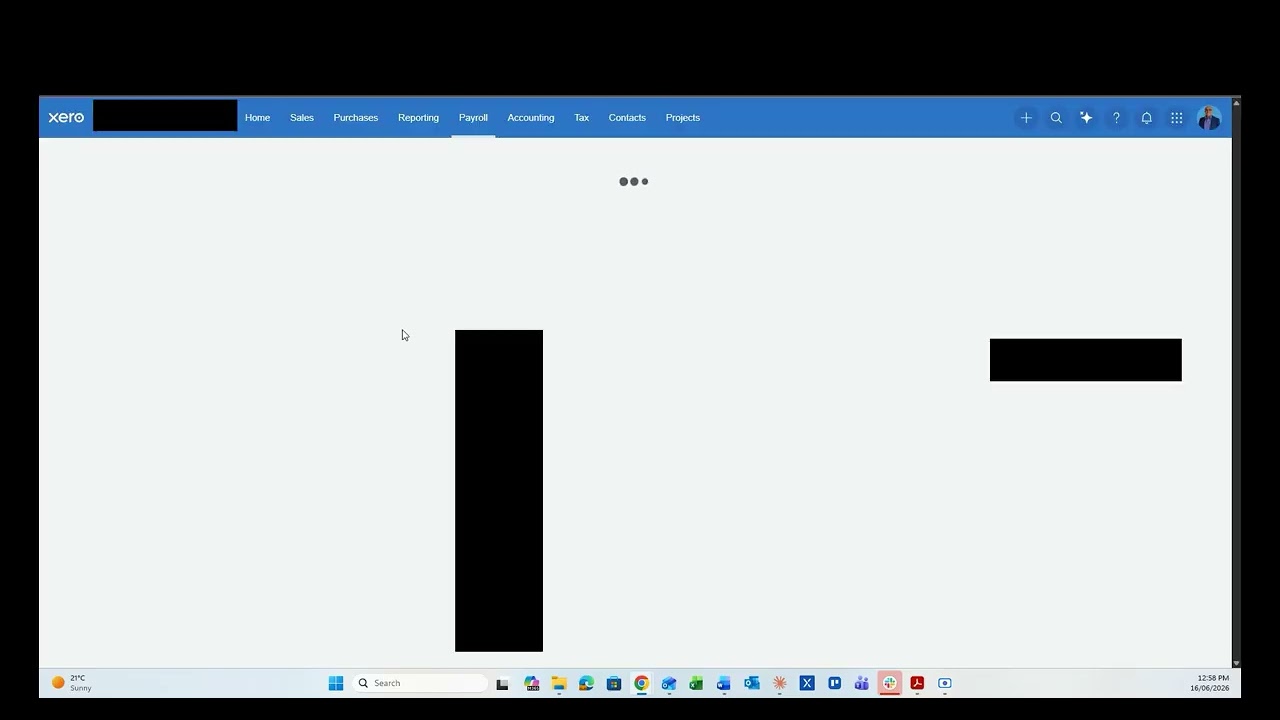Screen dimensions: 1280x720
Task: Switch to Google Chrome on taskbar
Action: pyautogui.click(x=641, y=683)
